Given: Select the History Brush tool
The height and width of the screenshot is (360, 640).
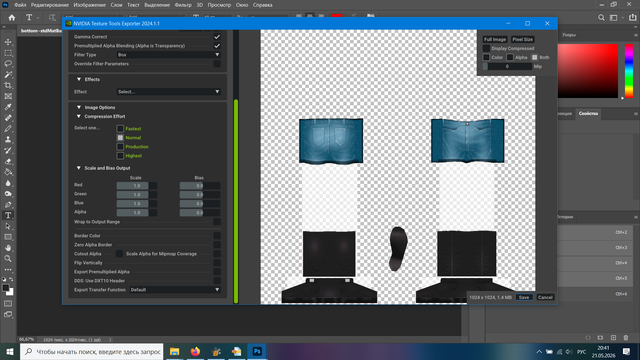Looking at the screenshot, I should point(8,150).
